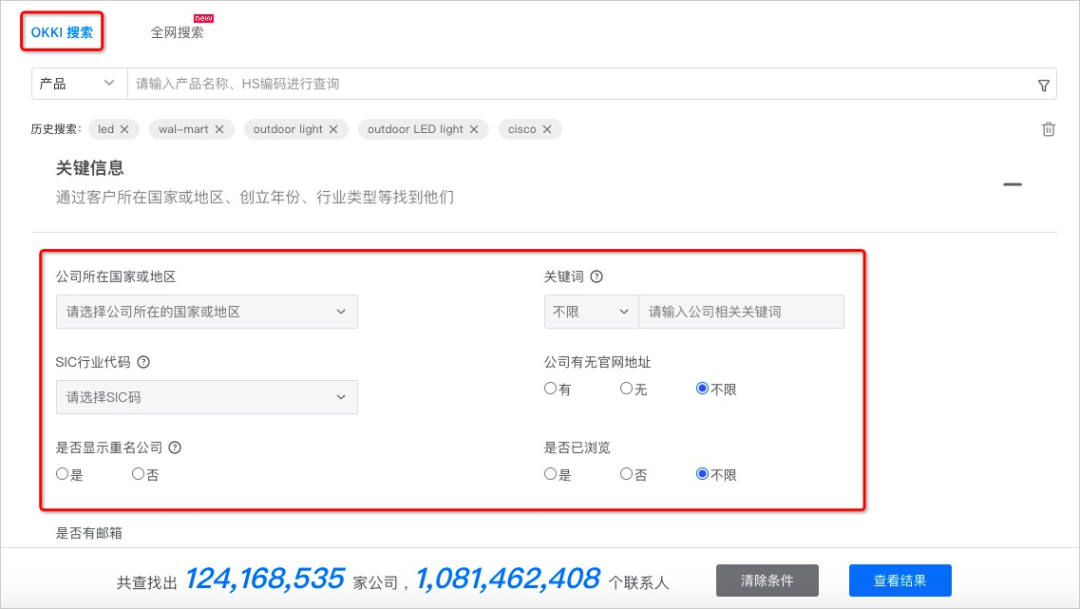Remove the "wal-mart" history search tag
The width and height of the screenshot is (1080, 609).
(219, 129)
